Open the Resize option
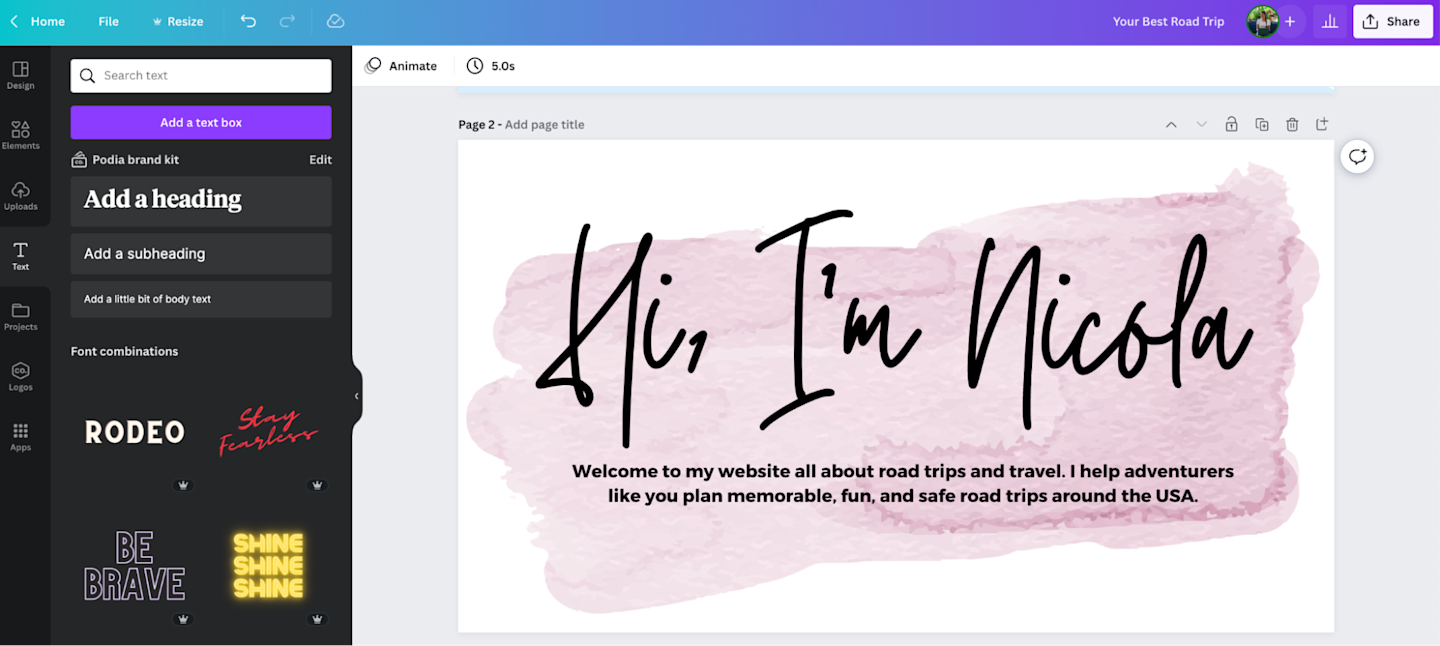 coord(177,21)
